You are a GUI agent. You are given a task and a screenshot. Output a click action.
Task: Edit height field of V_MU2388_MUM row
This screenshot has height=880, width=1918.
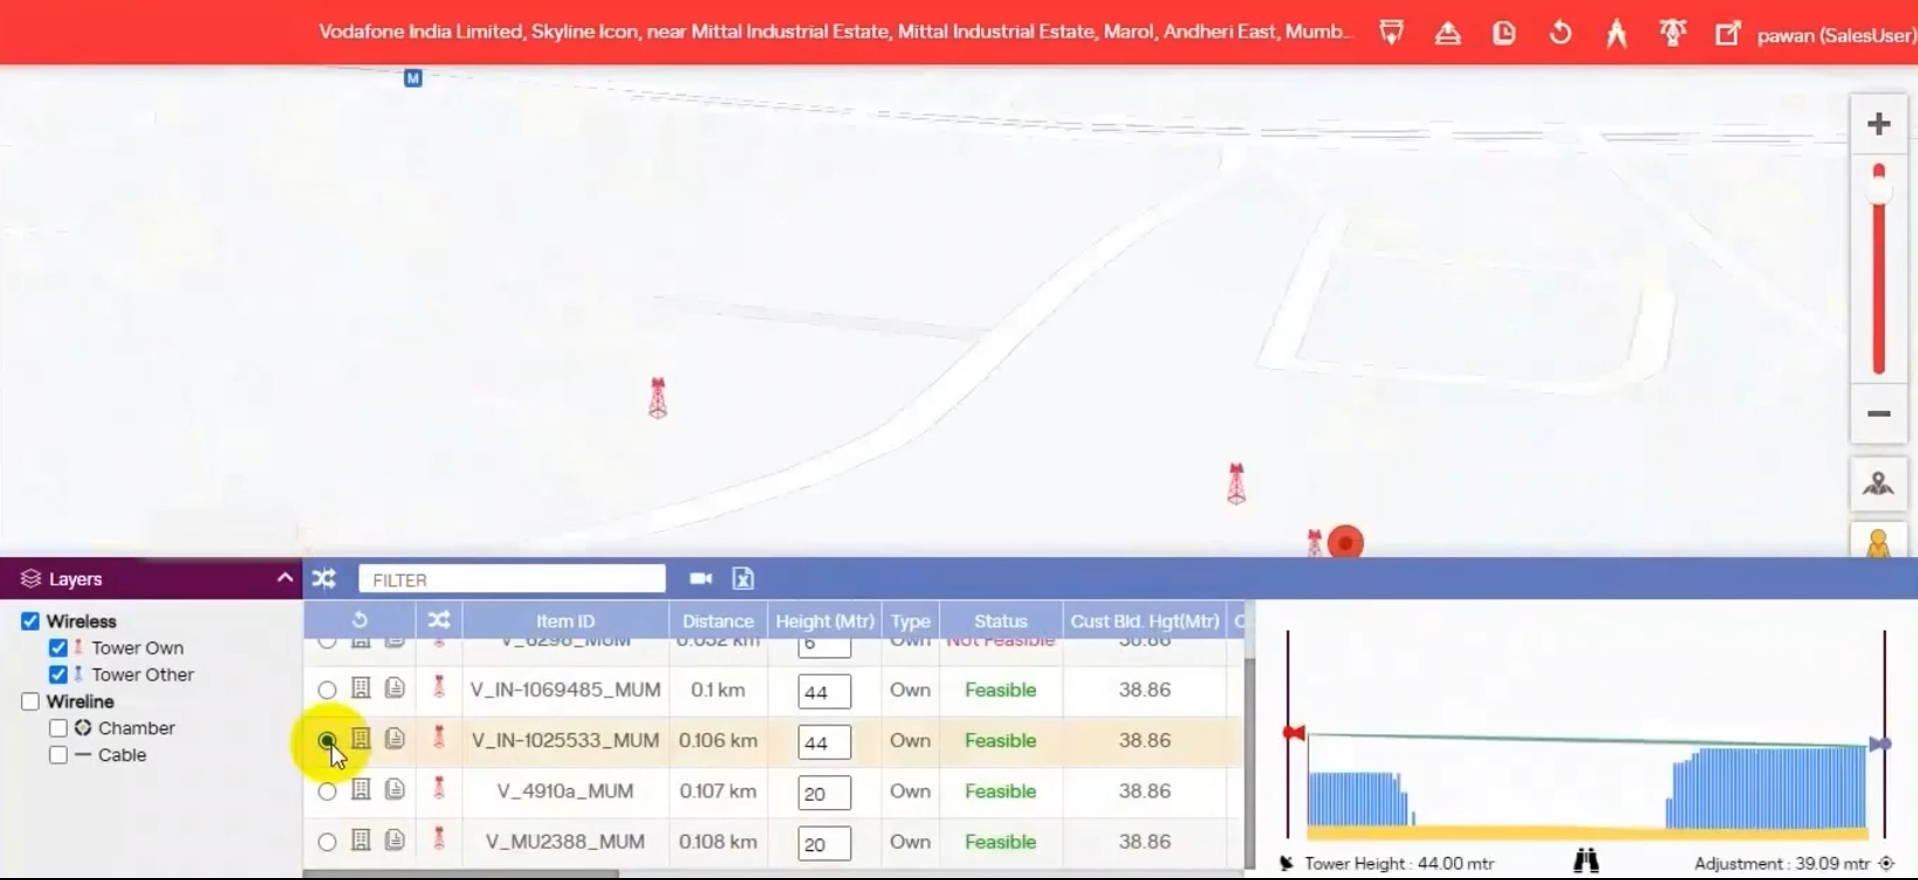click(x=824, y=844)
